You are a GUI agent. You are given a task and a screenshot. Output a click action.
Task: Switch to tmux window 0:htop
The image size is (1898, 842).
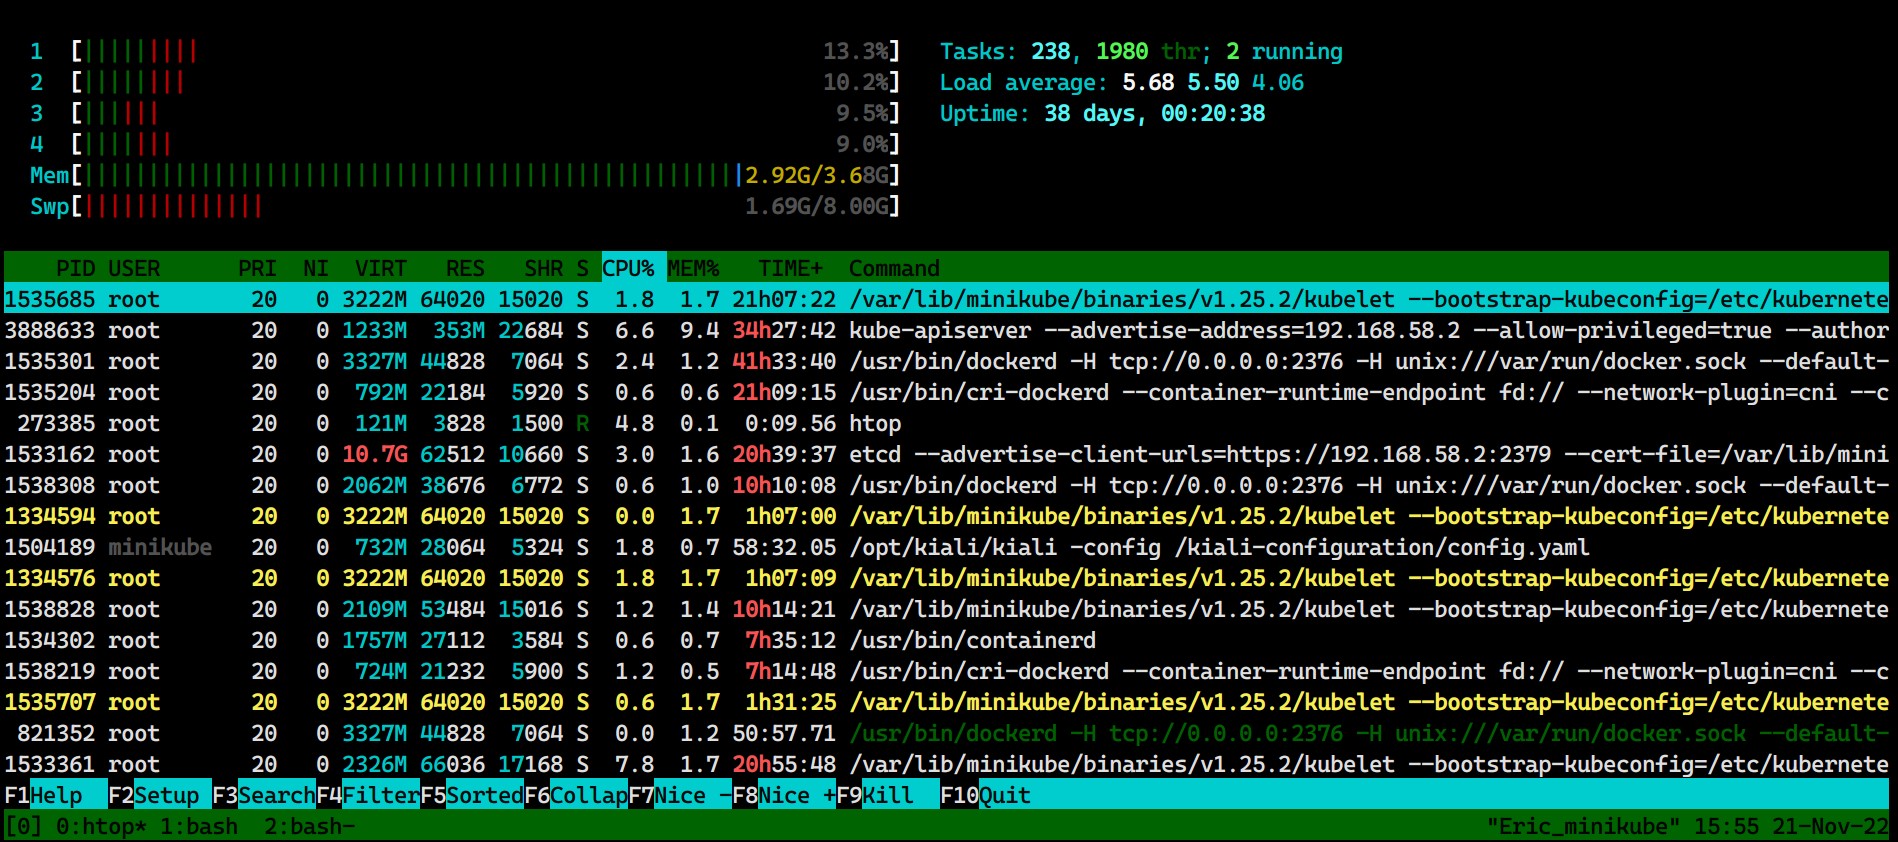point(101,826)
